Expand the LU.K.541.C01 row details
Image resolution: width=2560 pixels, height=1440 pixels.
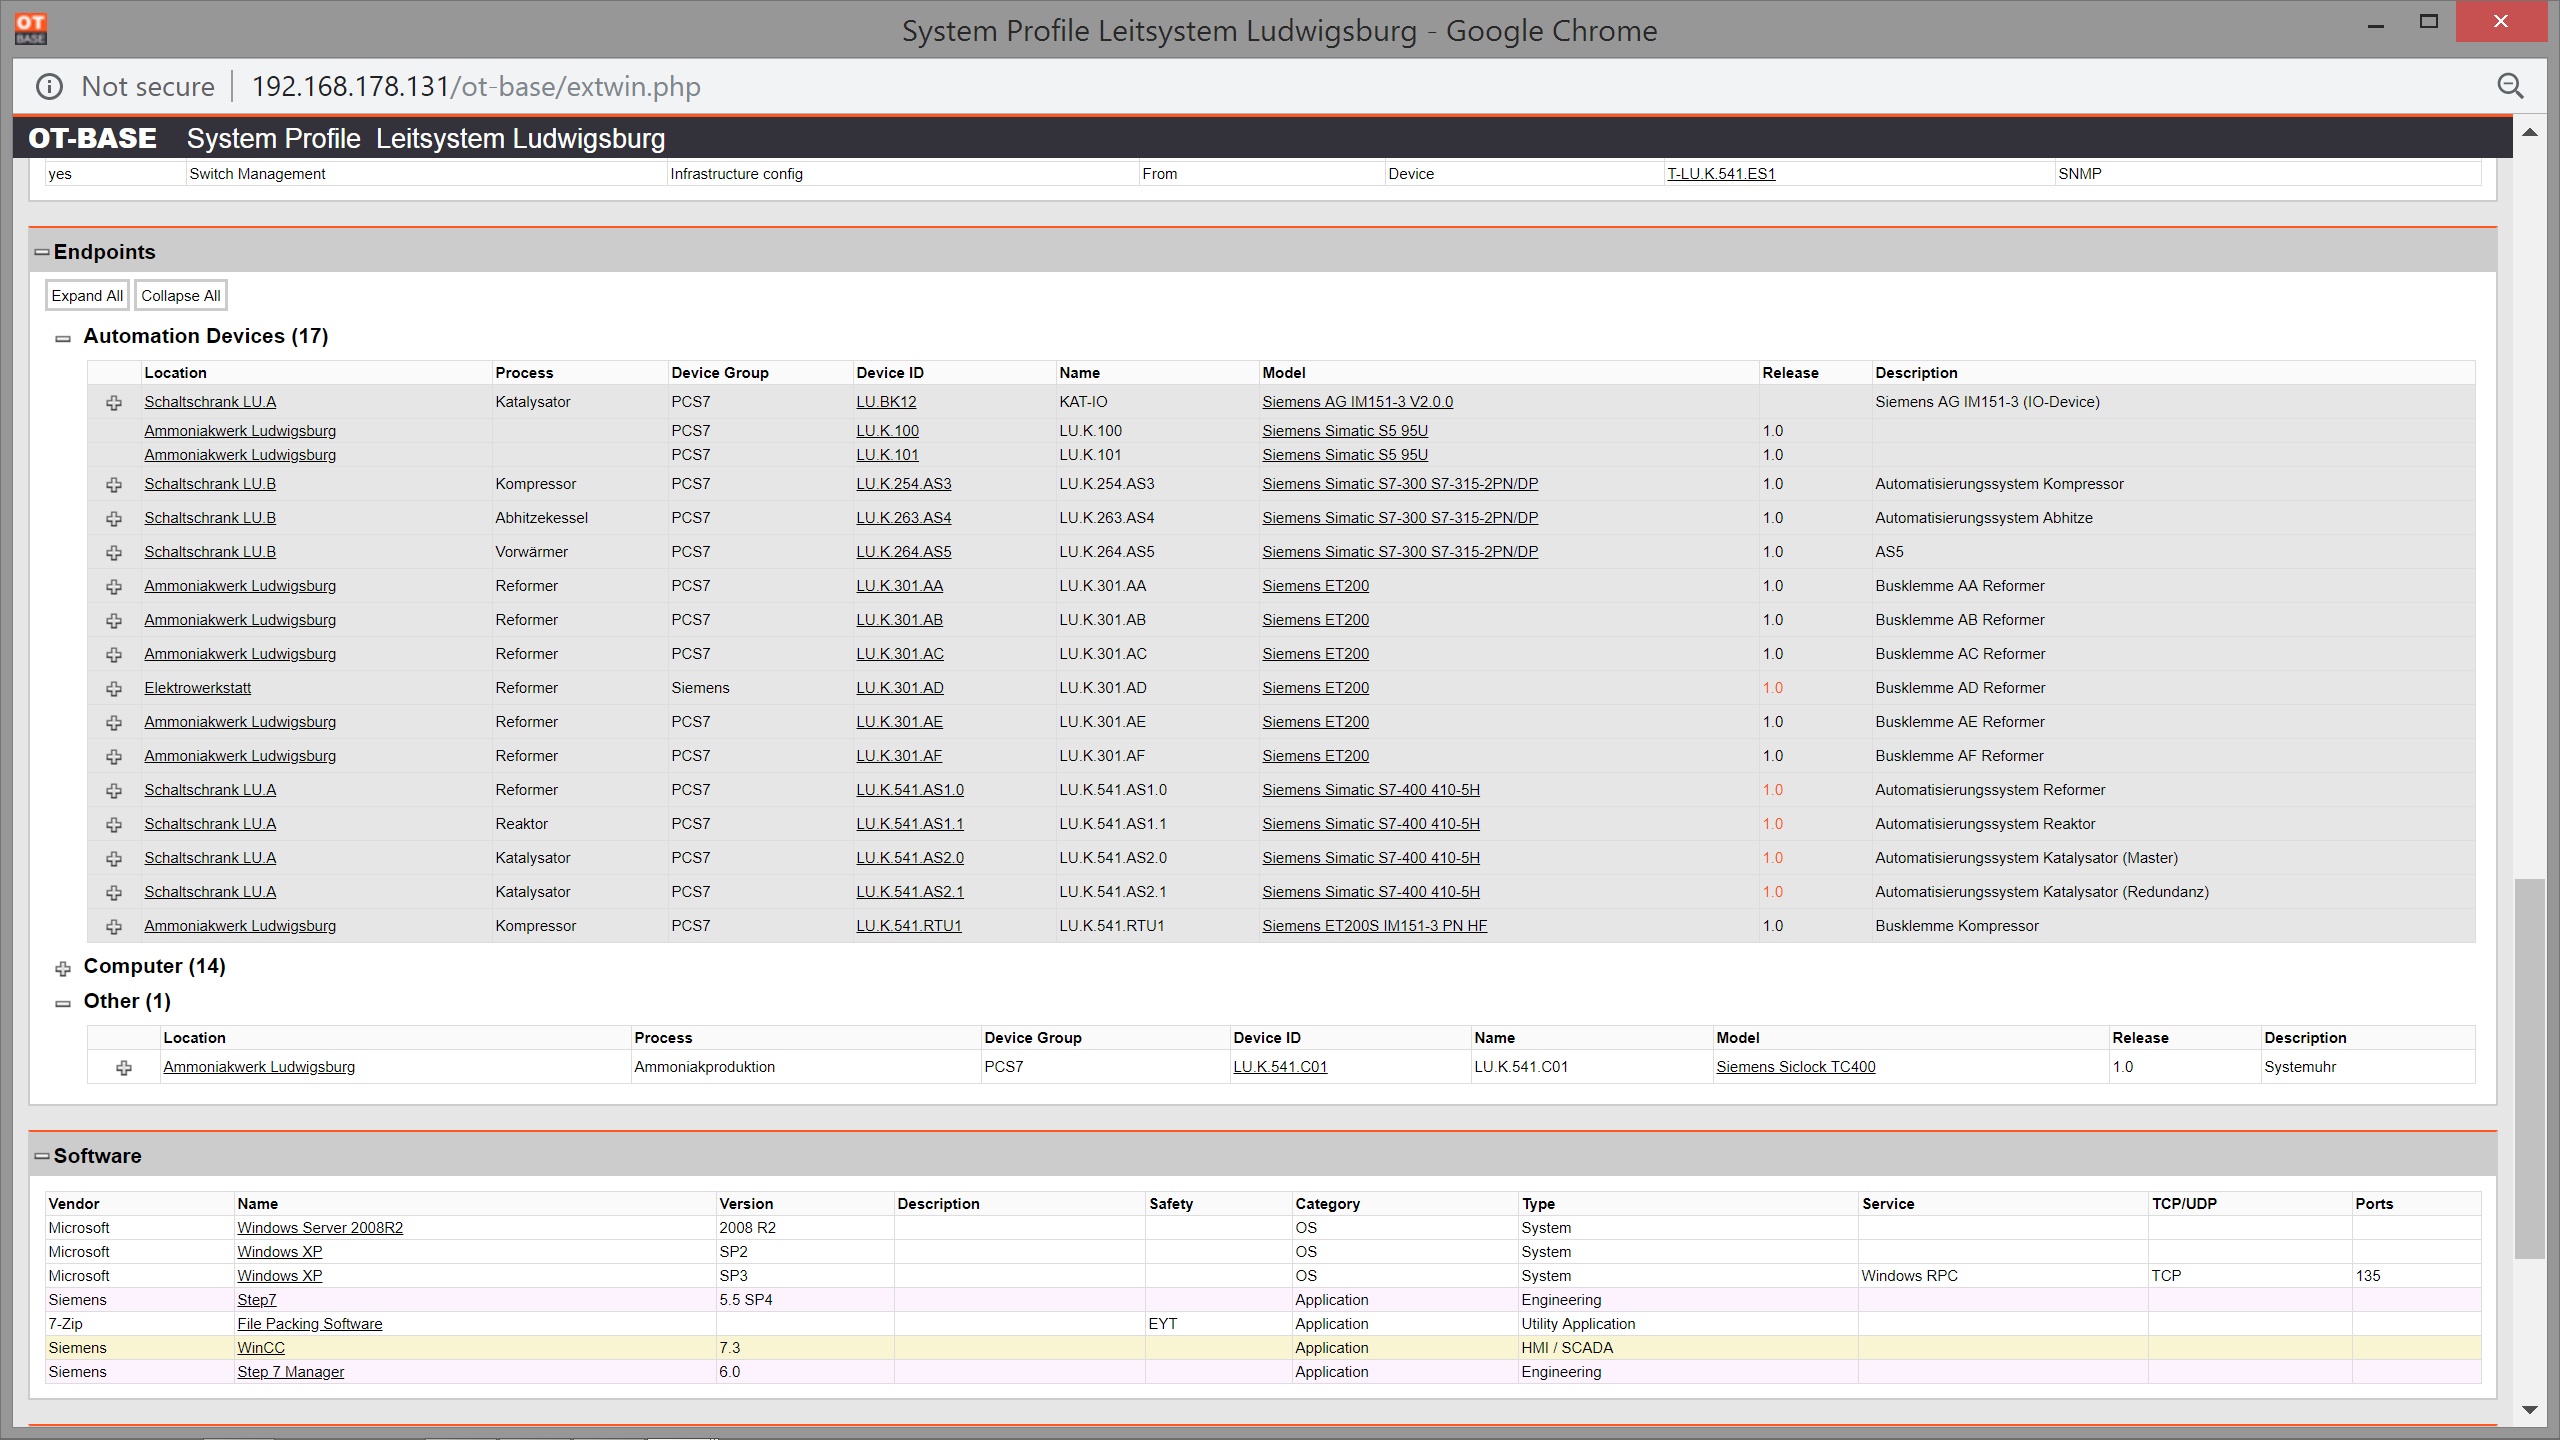[124, 1068]
